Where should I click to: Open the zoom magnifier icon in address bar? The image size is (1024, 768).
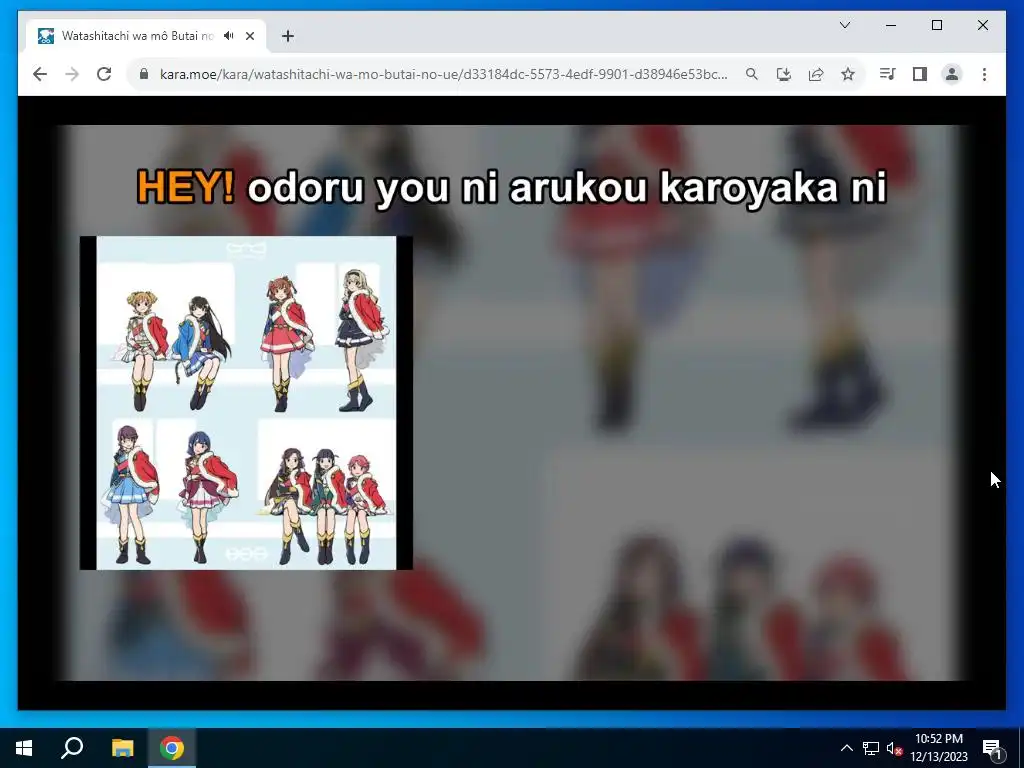[x=752, y=74]
